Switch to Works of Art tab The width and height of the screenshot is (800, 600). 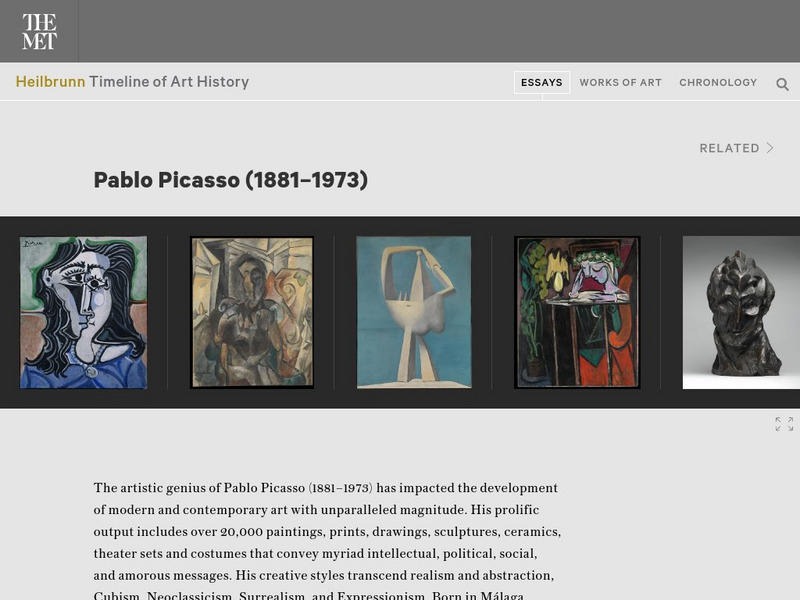point(620,83)
